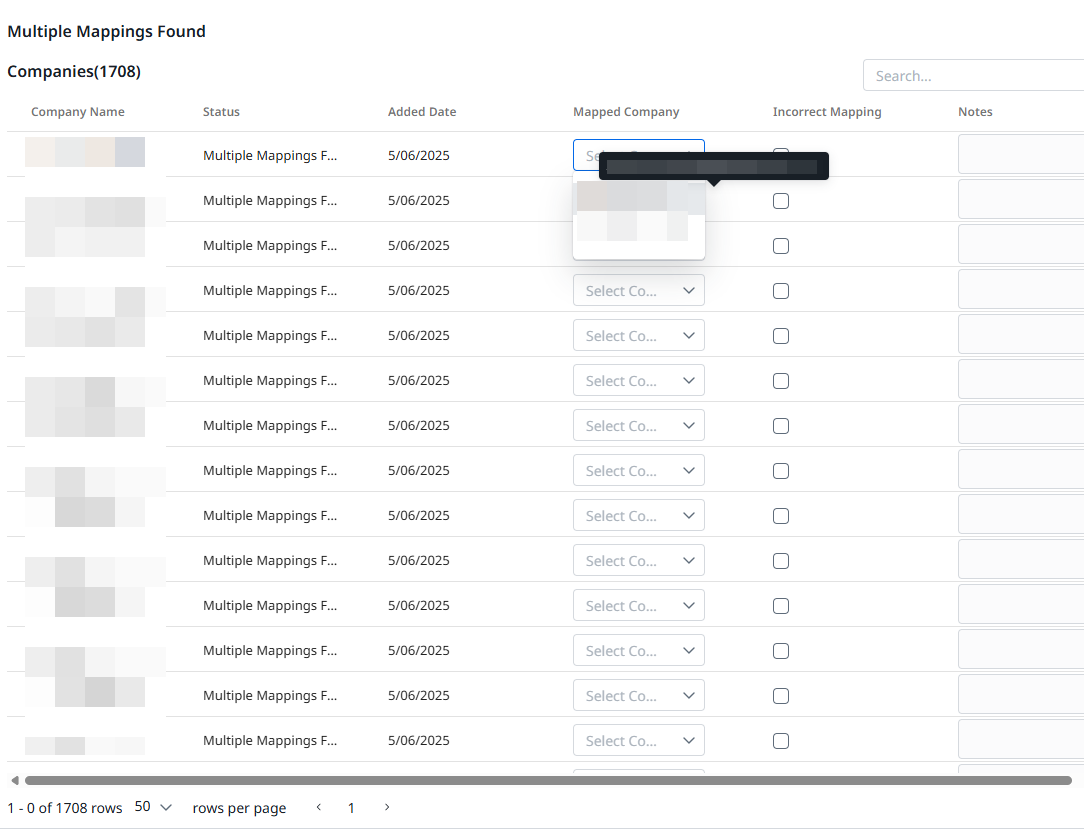Go to the previous page arrow
This screenshot has width=1084, height=834.
(319, 807)
